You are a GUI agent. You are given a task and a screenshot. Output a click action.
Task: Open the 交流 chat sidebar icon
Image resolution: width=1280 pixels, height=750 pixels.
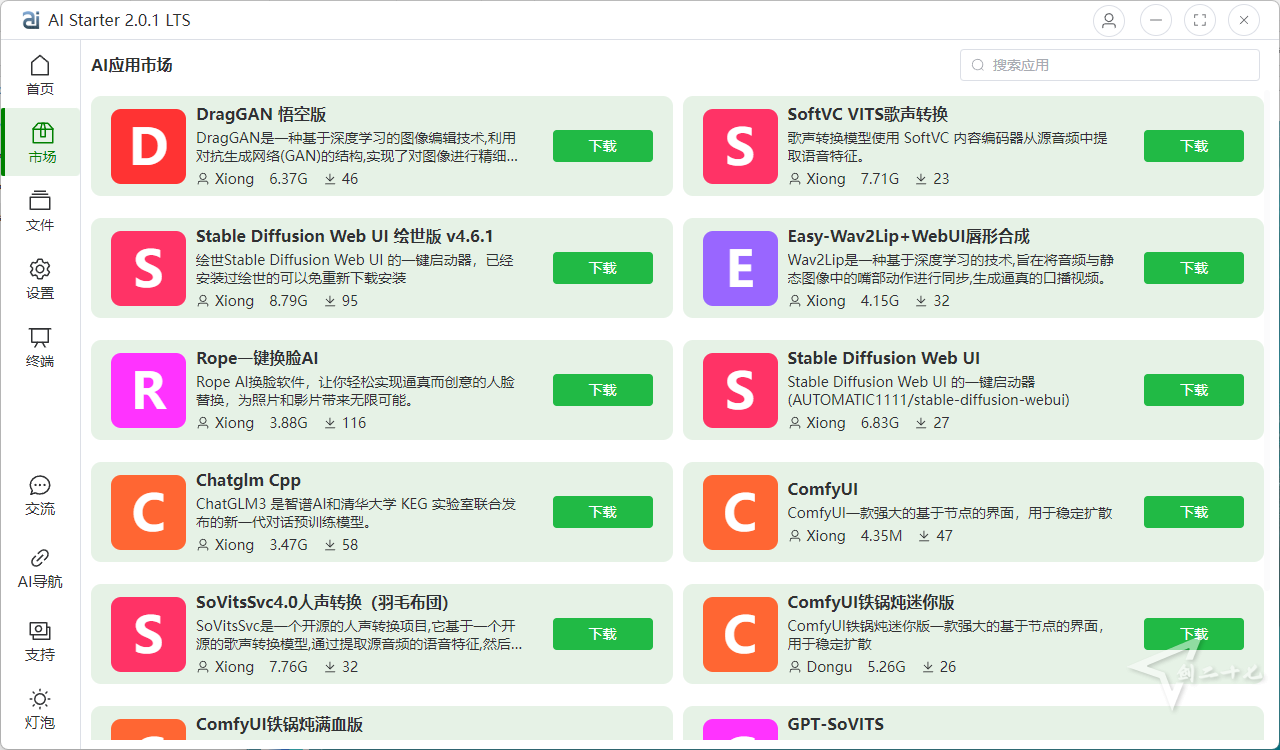(x=40, y=494)
